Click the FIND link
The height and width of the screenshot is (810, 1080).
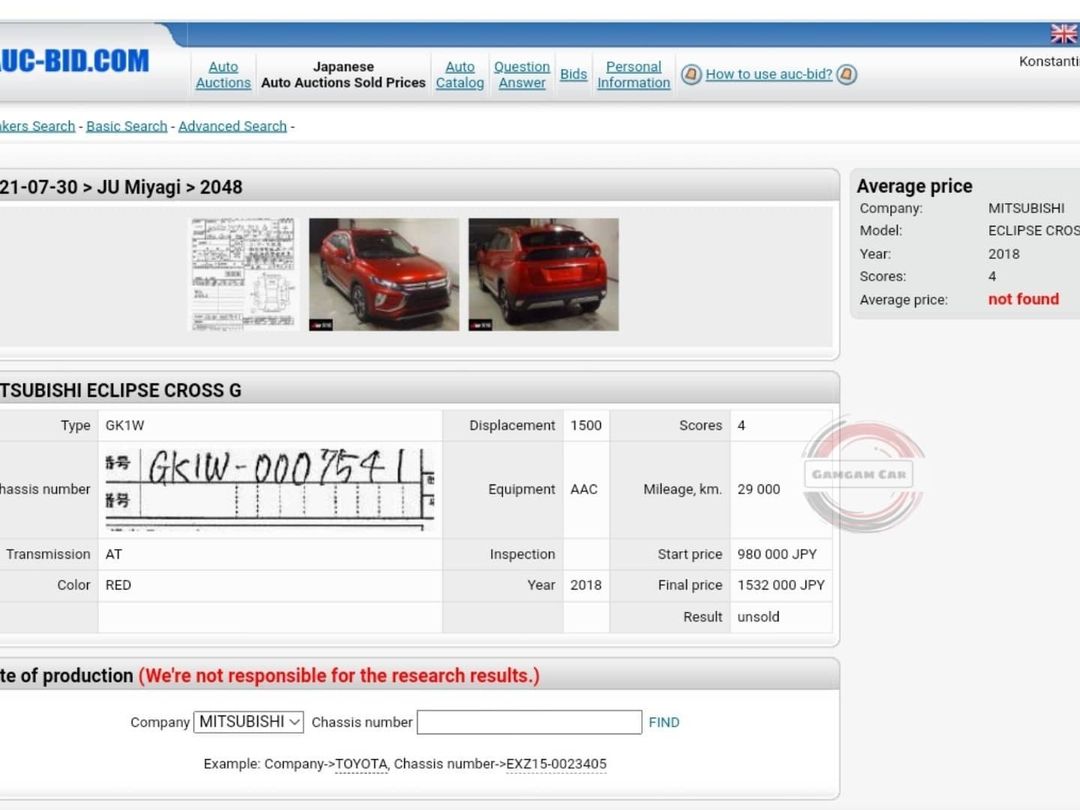pos(663,722)
